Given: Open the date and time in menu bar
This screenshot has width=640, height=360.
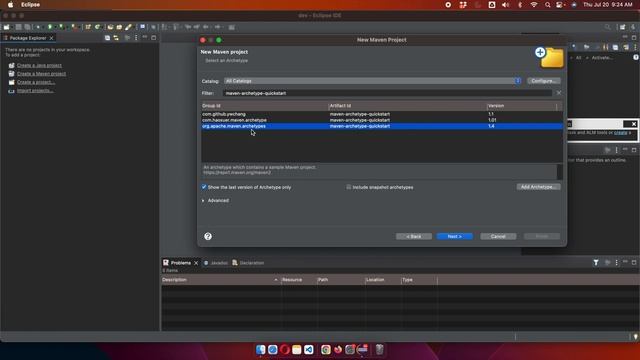Looking at the screenshot, I should point(608,4).
